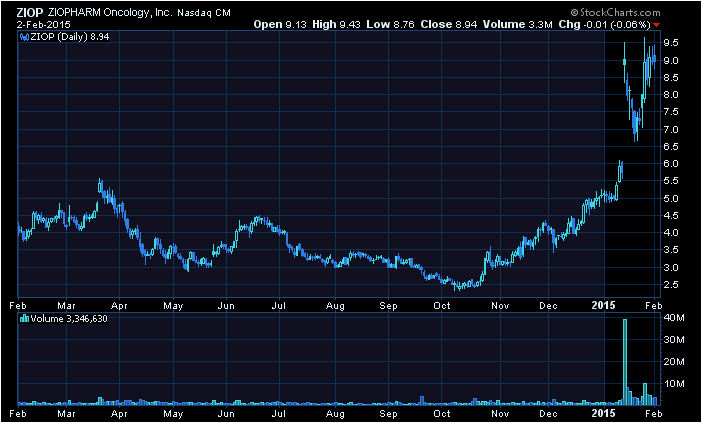Click the Oct label under the price chart
Screen dimensions: 702x423
pos(441,306)
